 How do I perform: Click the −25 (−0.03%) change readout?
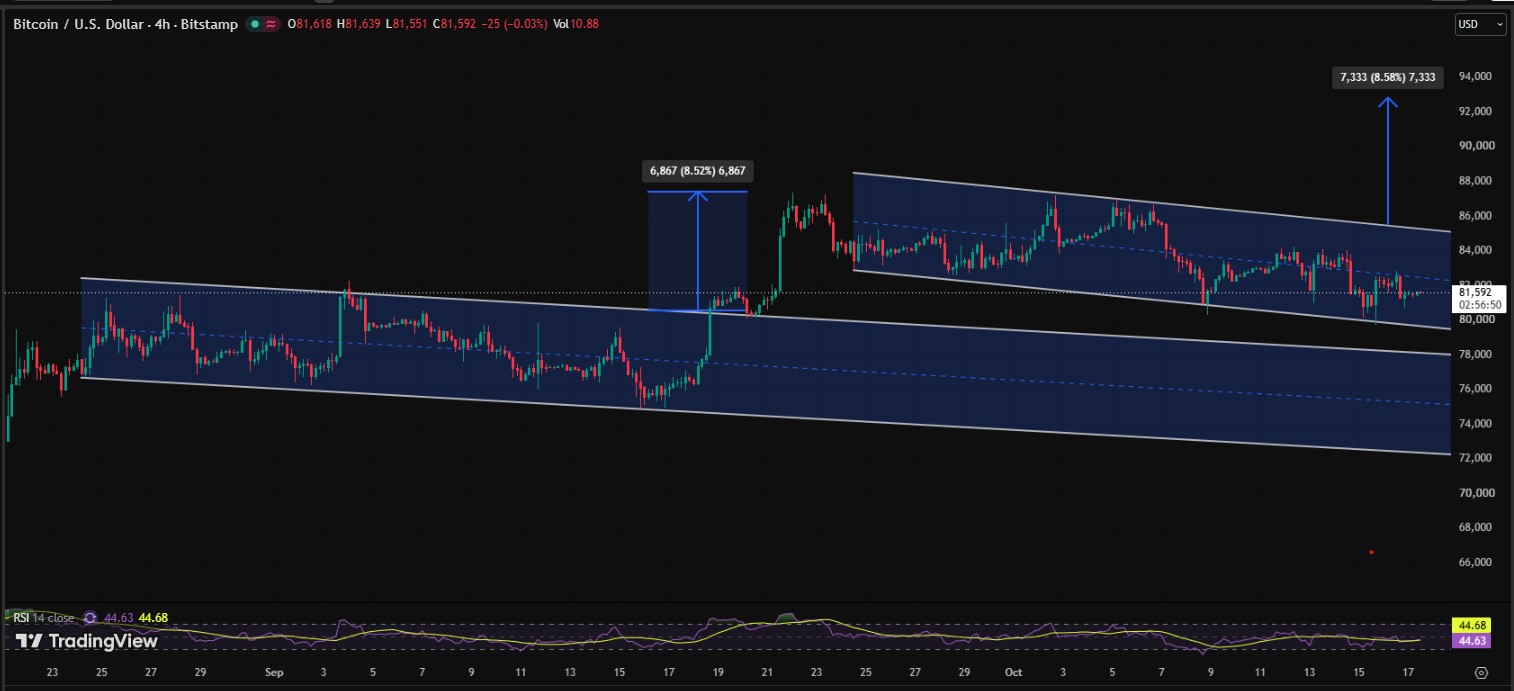(x=514, y=24)
